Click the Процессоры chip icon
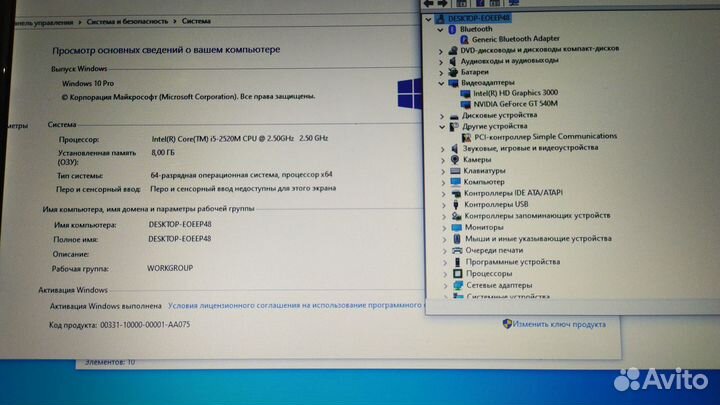Screen dimensions: 720x405 (458, 274)
